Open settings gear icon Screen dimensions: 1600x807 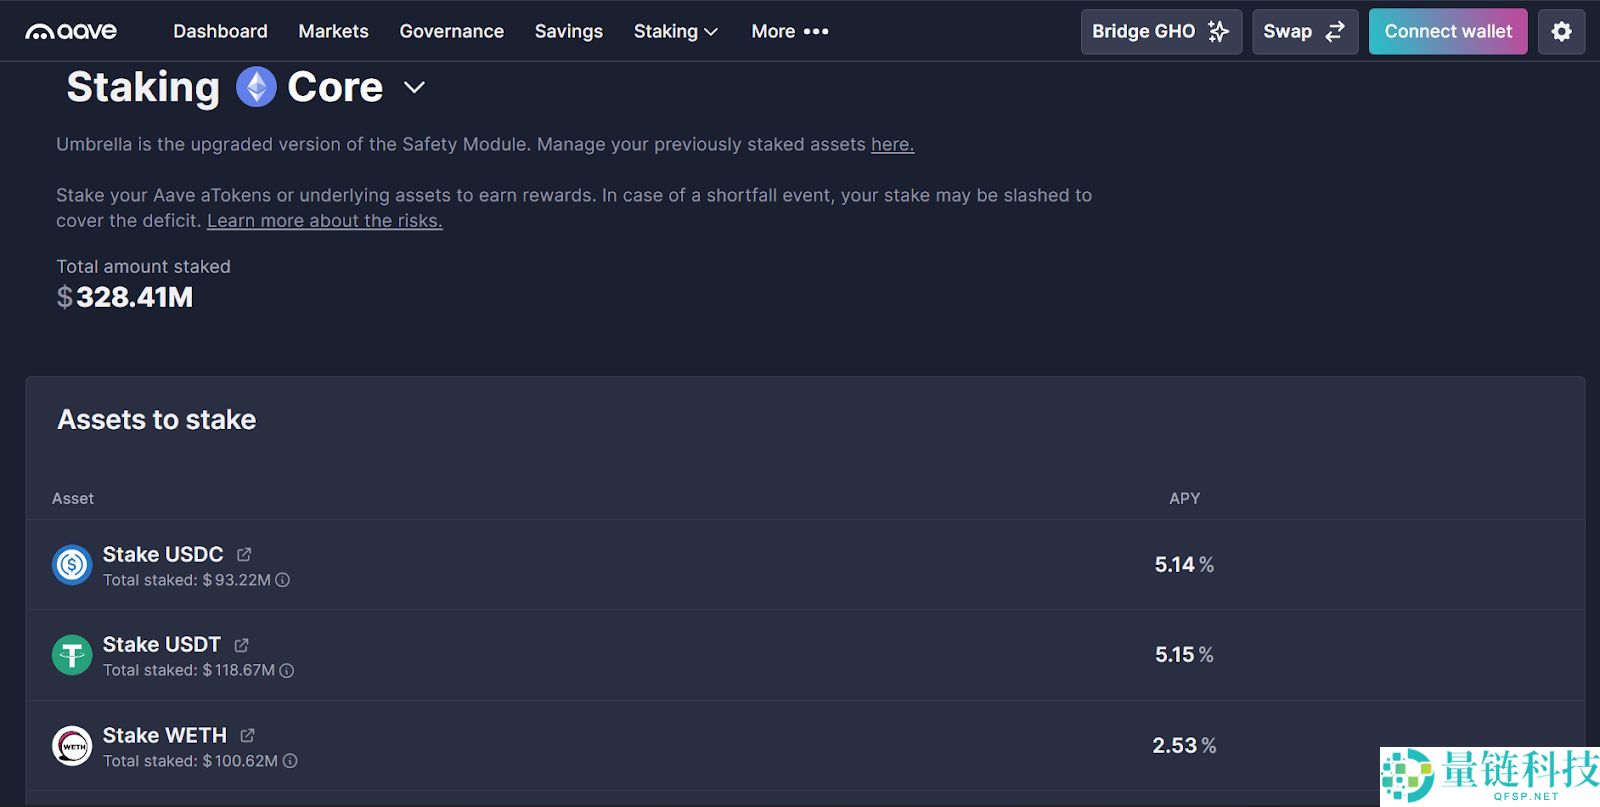[1561, 31]
